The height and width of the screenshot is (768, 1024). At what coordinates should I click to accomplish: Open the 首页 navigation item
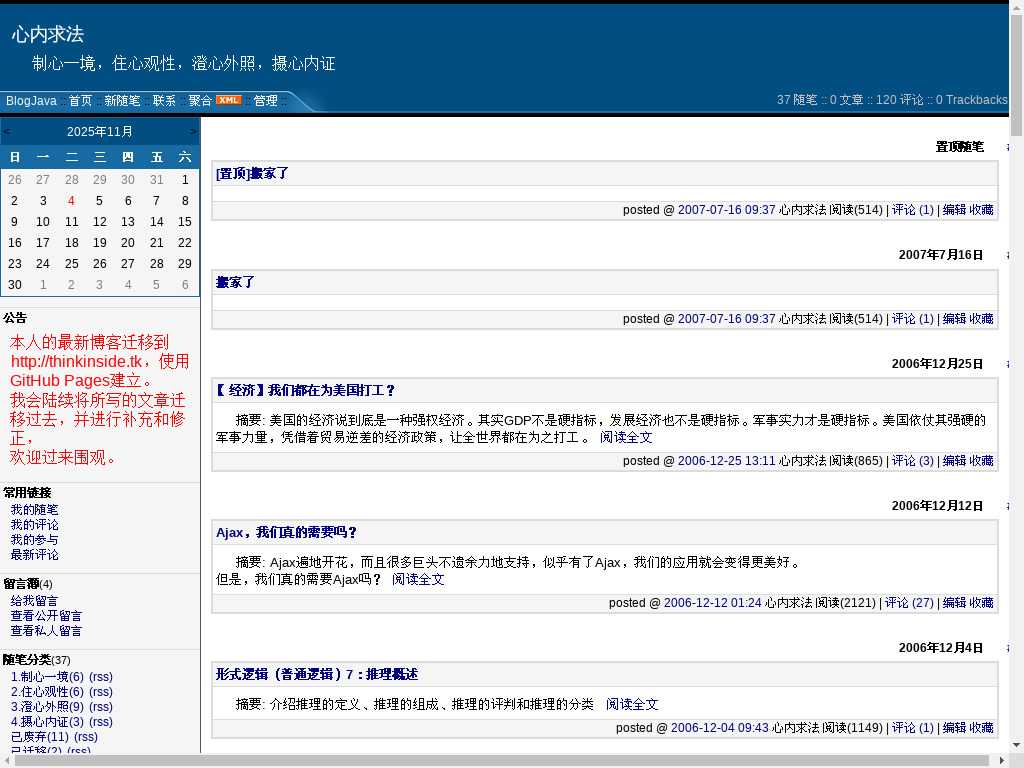pos(80,101)
